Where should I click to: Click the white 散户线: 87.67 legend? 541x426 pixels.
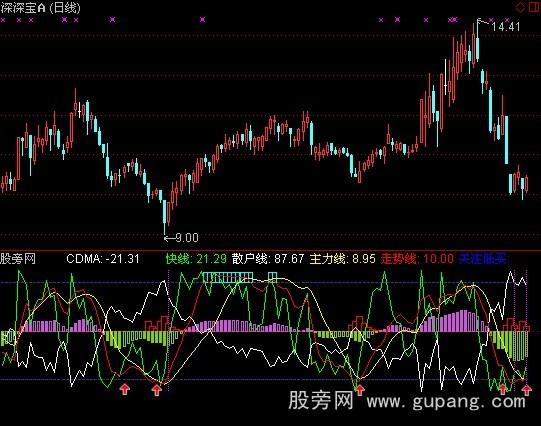tap(268, 259)
